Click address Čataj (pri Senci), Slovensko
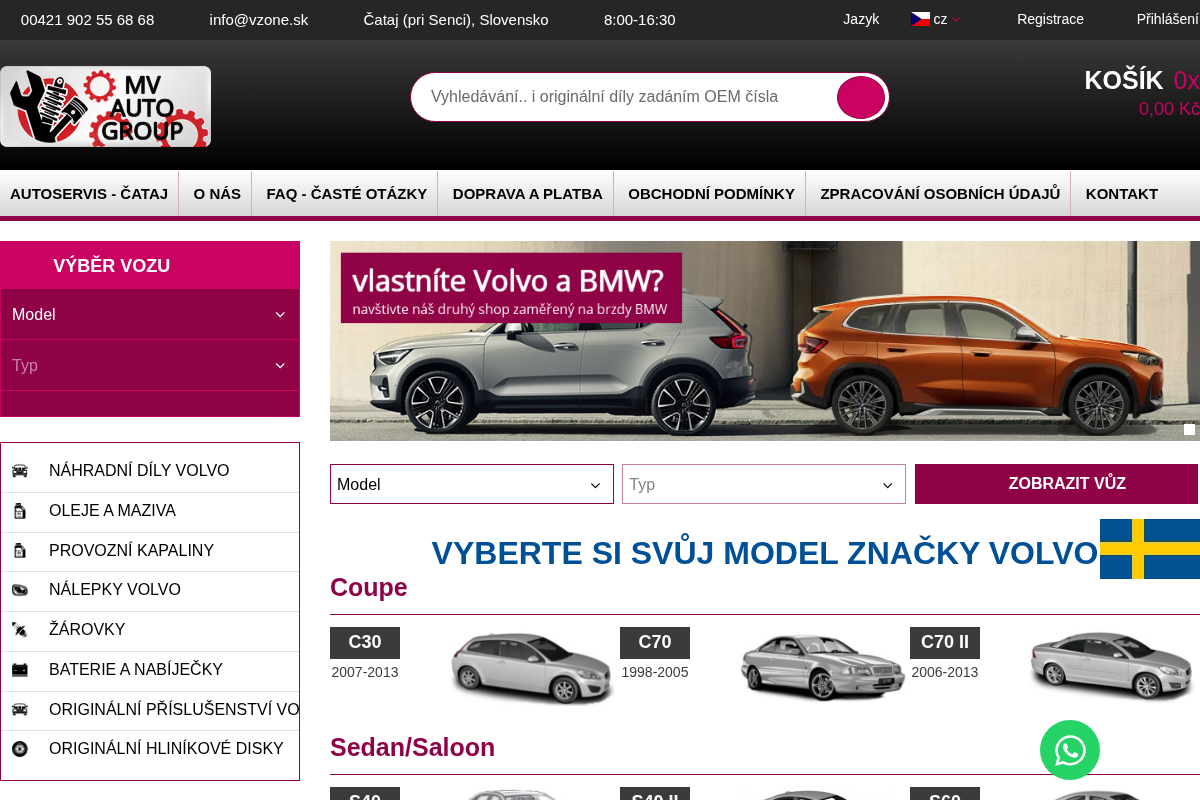Screen dimensions: 1200x800 point(456,20)
